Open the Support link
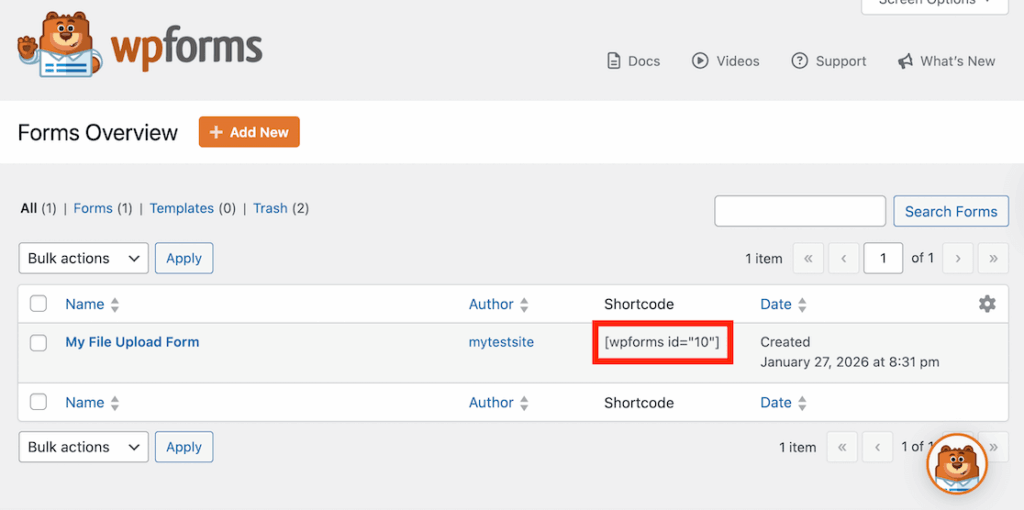 828,61
